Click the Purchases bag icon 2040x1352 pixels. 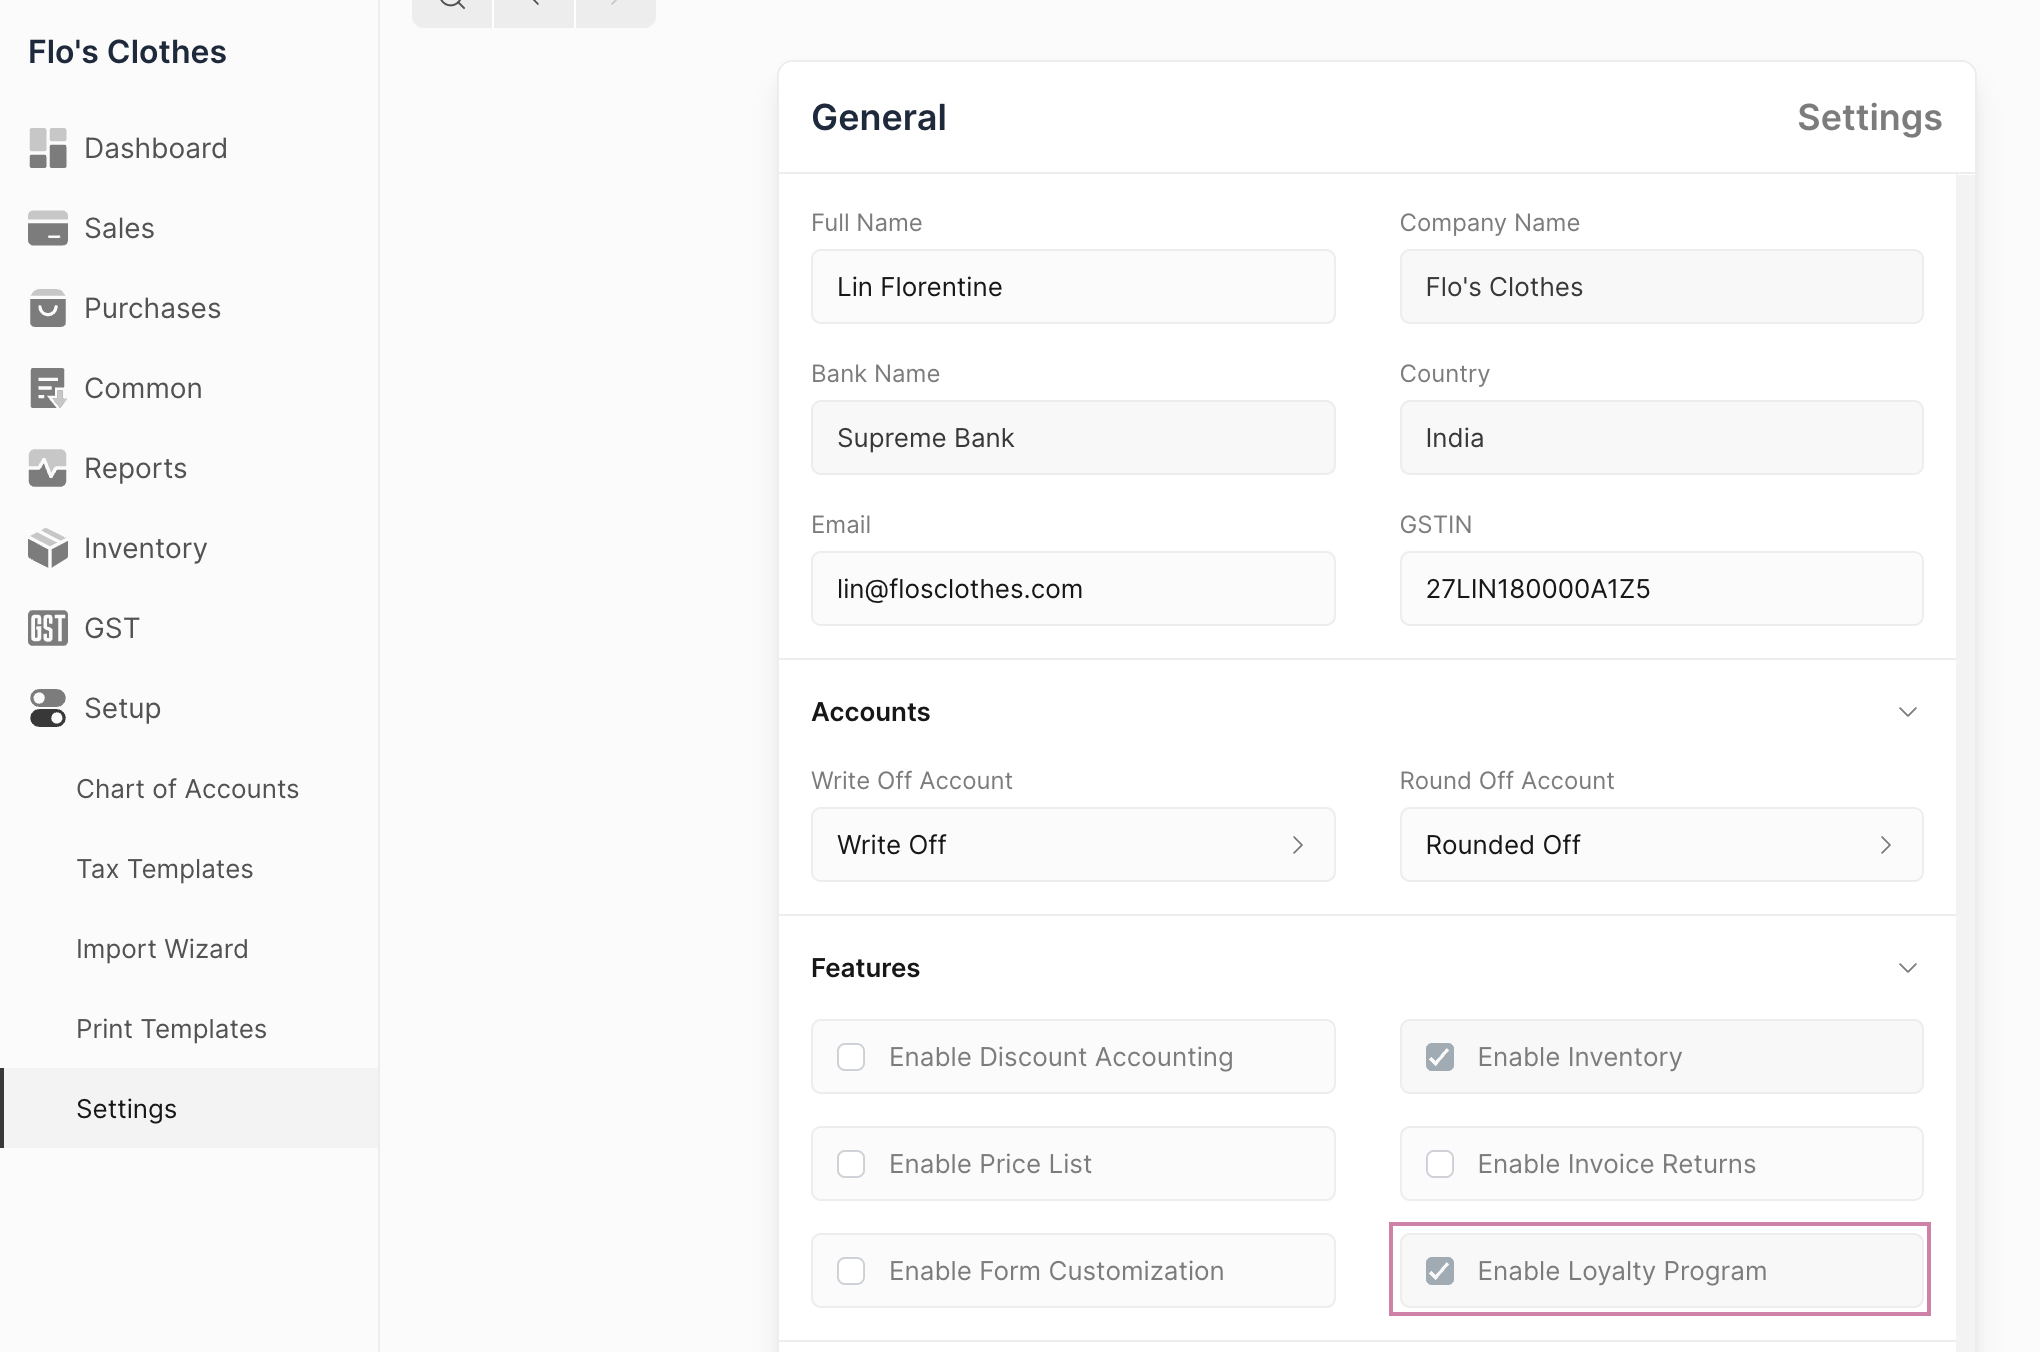(x=47, y=308)
